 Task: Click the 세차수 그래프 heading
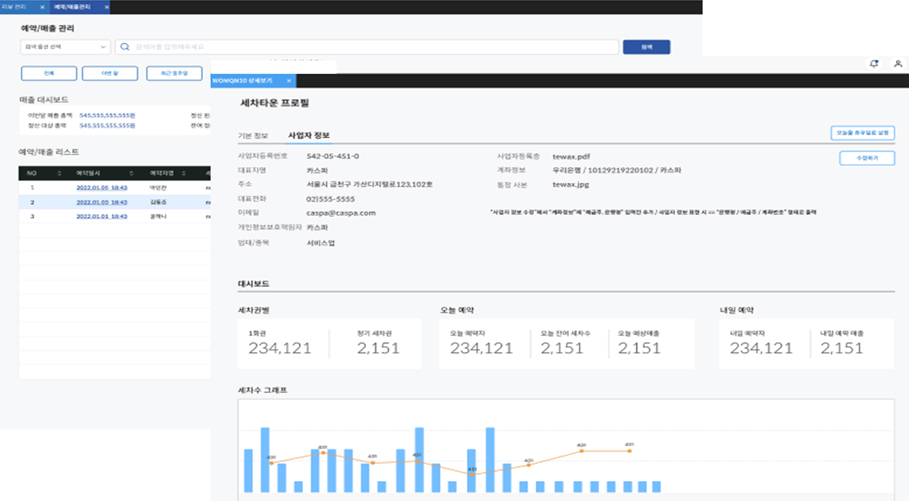click(263, 390)
